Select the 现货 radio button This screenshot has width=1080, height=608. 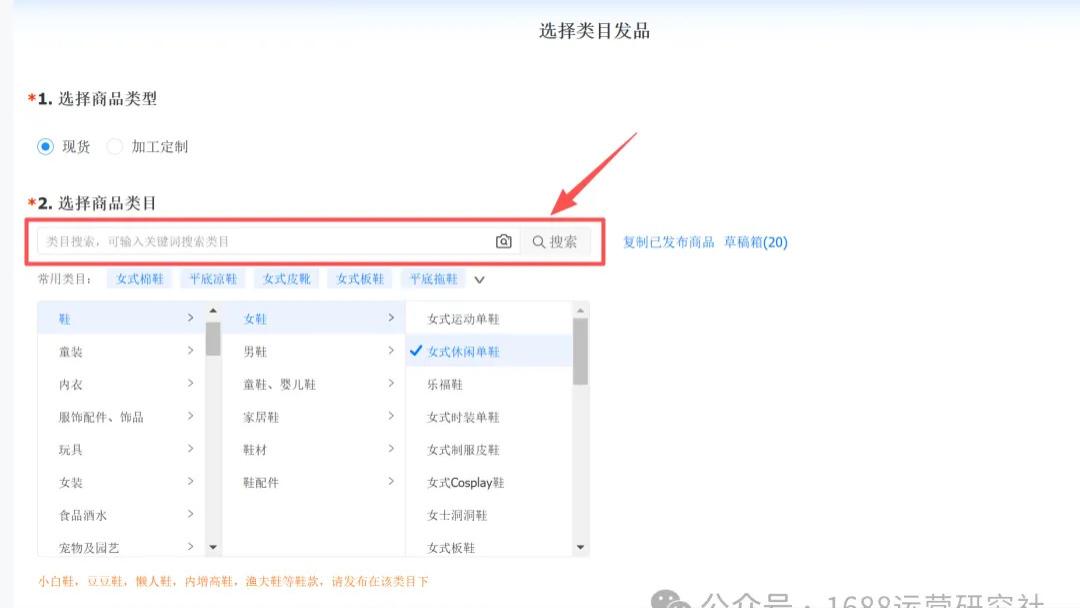click(45, 146)
